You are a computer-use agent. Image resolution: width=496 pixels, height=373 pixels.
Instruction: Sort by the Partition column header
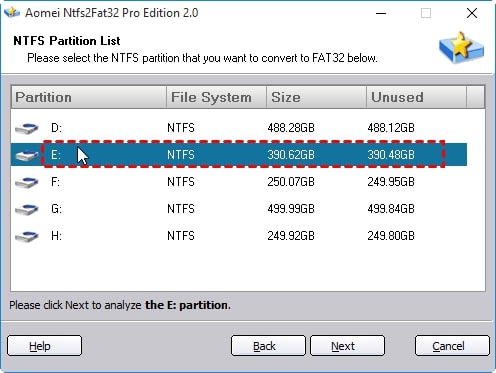89,97
